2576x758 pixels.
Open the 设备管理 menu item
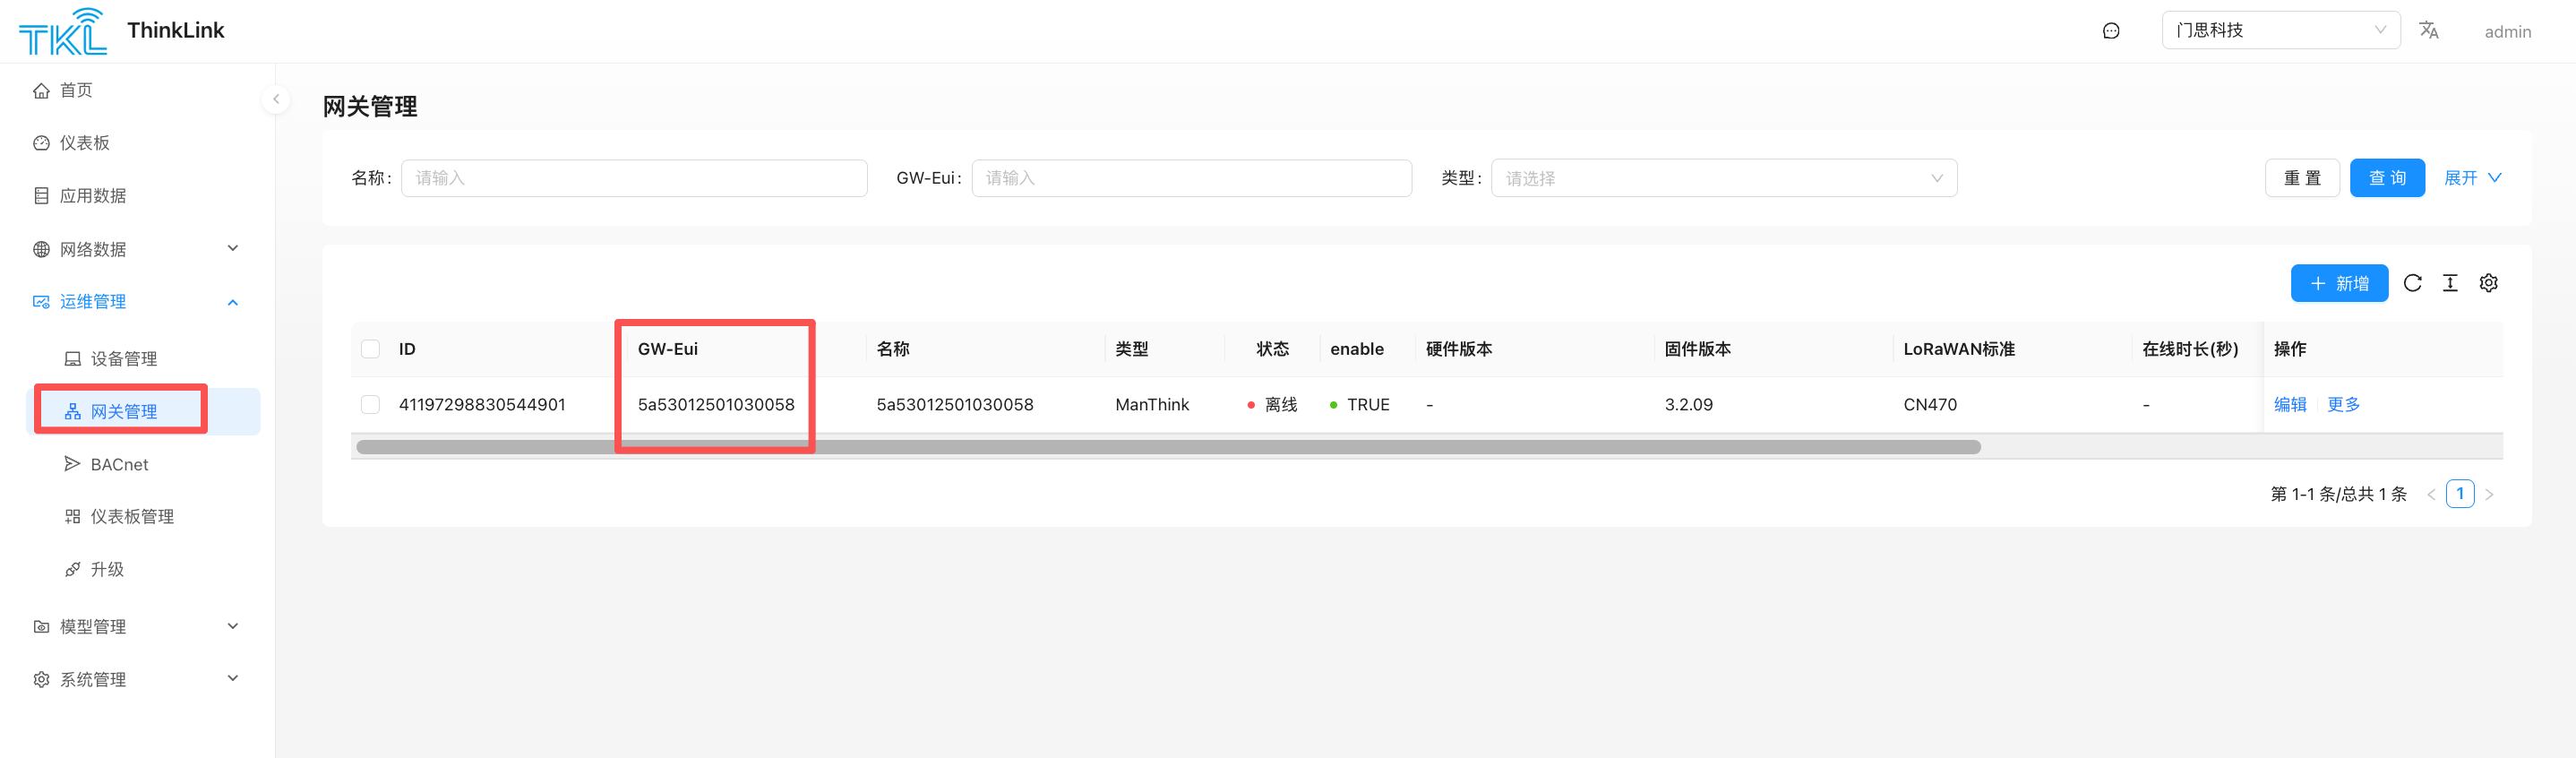click(123, 358)
